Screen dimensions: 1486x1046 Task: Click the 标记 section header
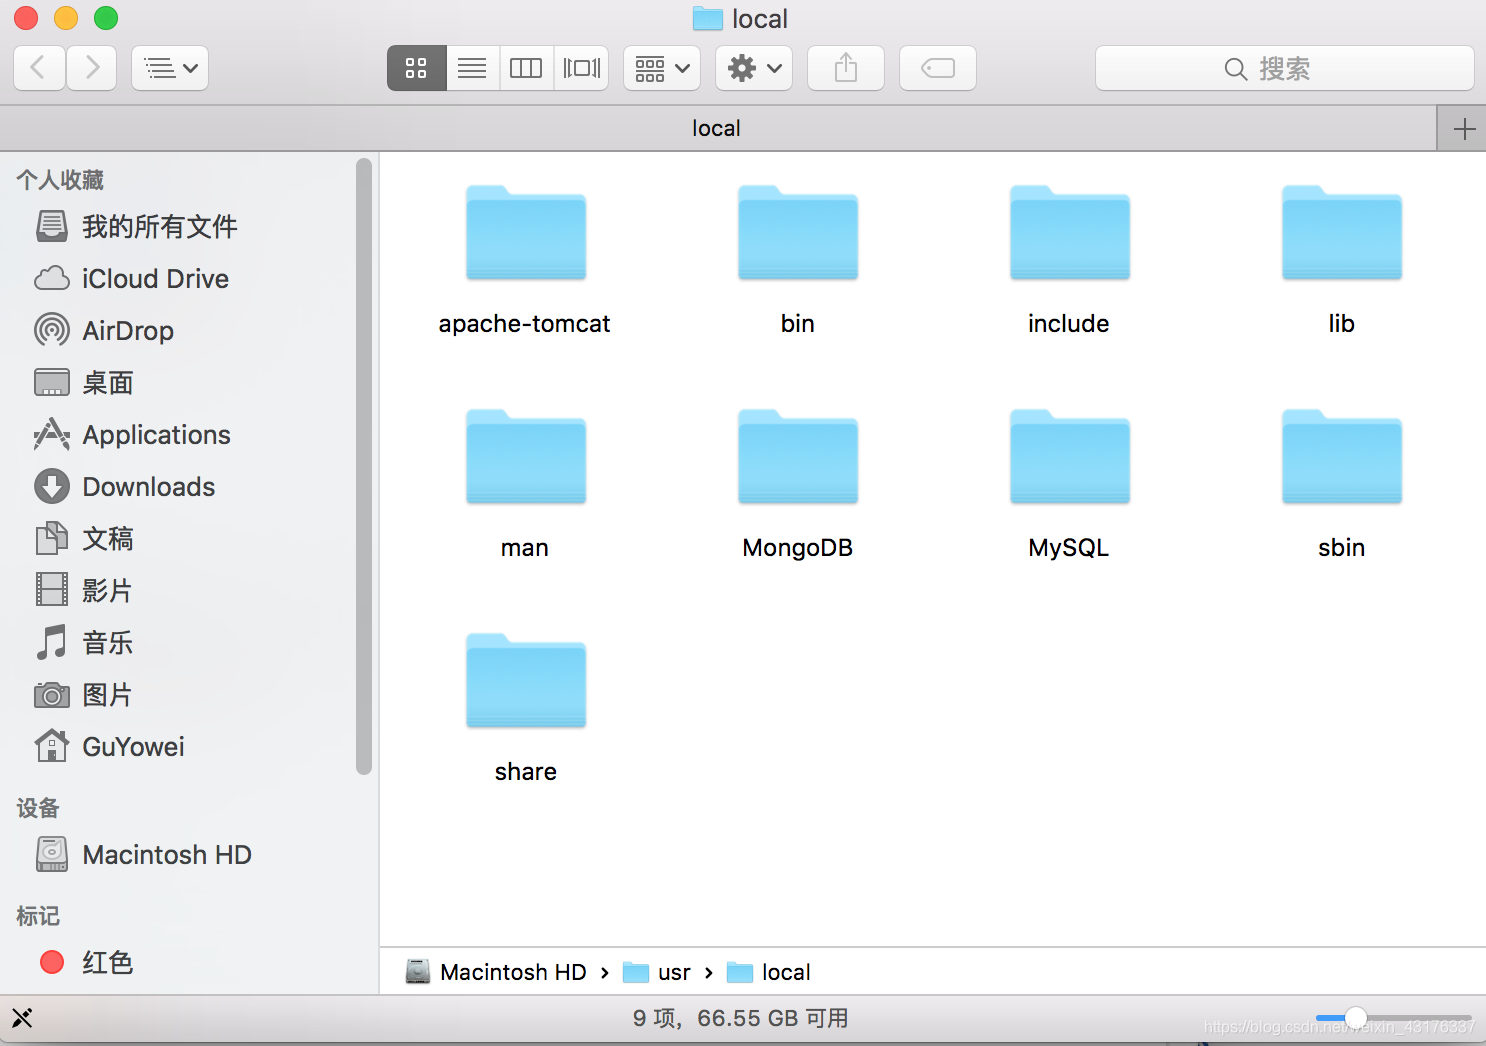(38, 916)
